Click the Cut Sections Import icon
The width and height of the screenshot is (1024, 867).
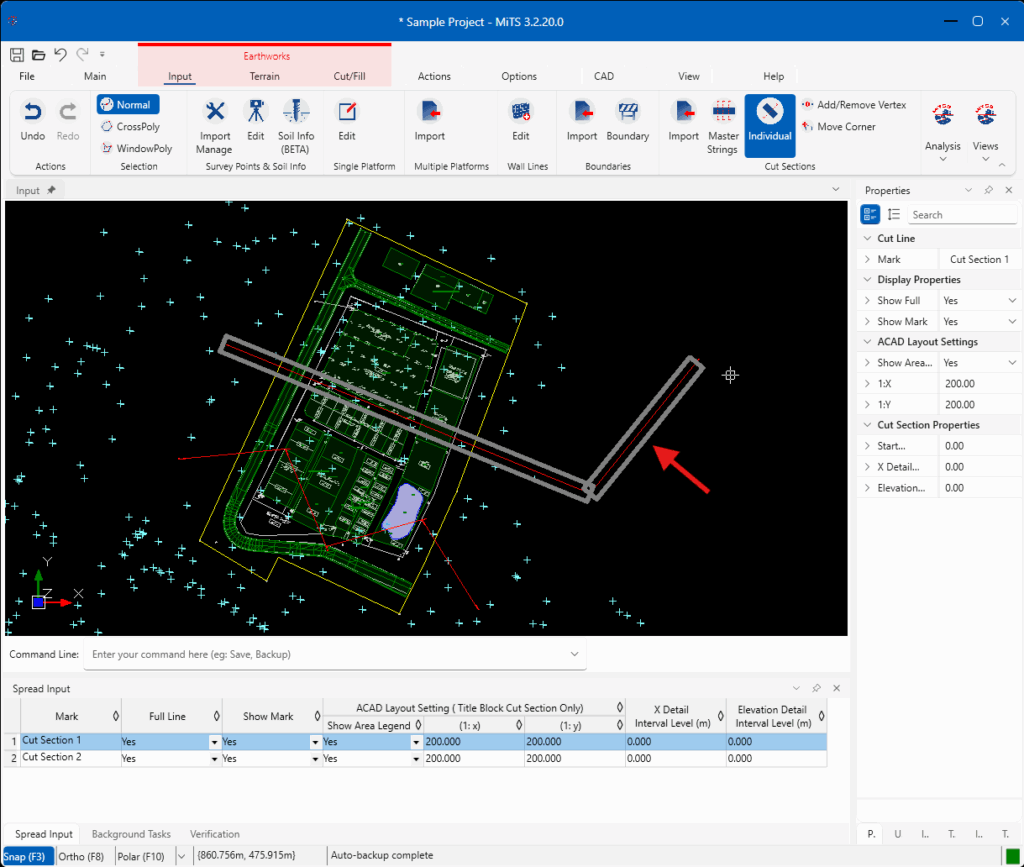(x=684, y=121)
